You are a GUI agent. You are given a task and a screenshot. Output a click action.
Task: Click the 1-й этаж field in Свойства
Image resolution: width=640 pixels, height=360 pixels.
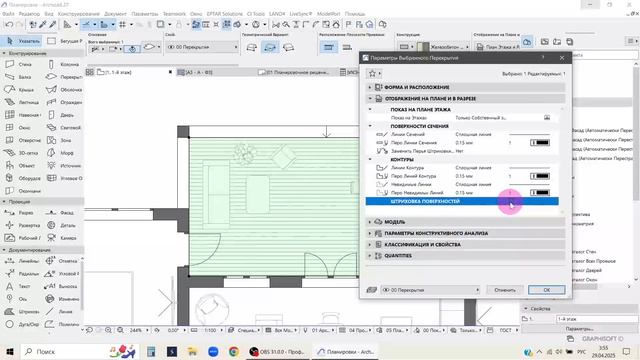point(597,319)
